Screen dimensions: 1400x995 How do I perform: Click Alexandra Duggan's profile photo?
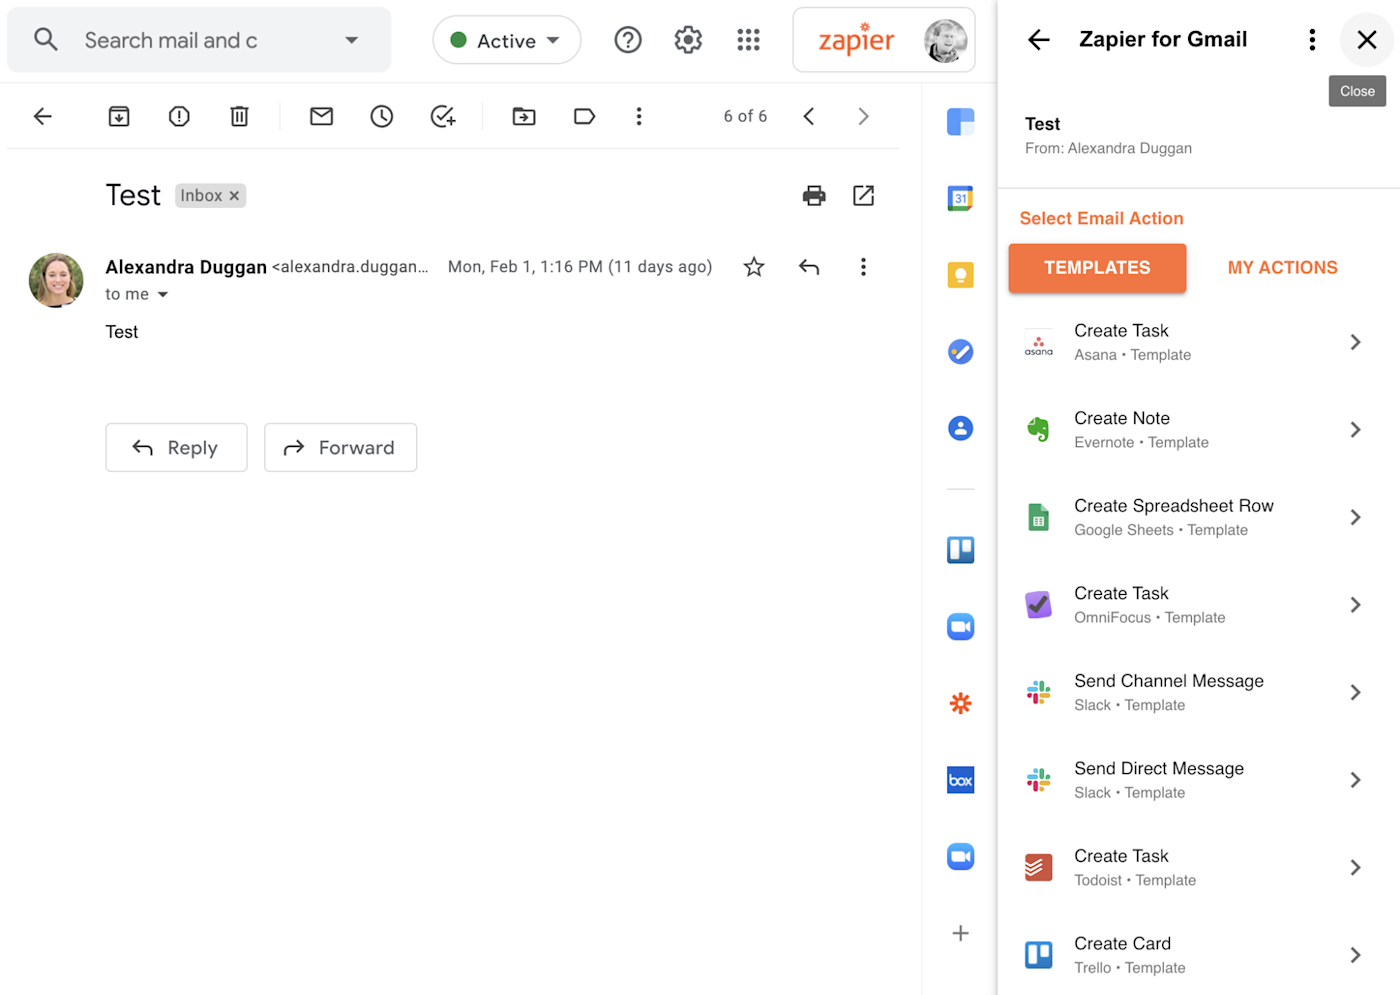[56, 280]
